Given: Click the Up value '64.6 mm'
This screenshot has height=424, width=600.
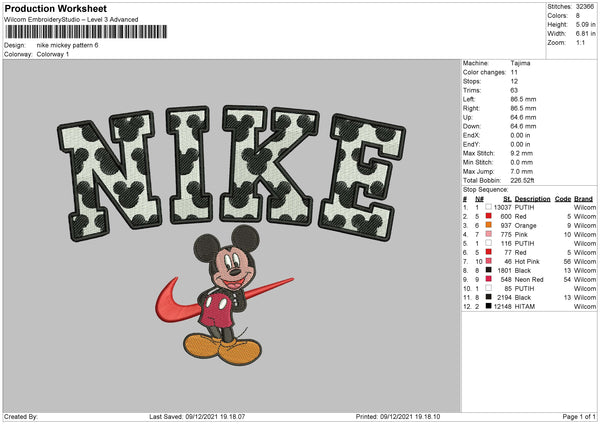Looking at the screenshot, I should click(523, 117).
